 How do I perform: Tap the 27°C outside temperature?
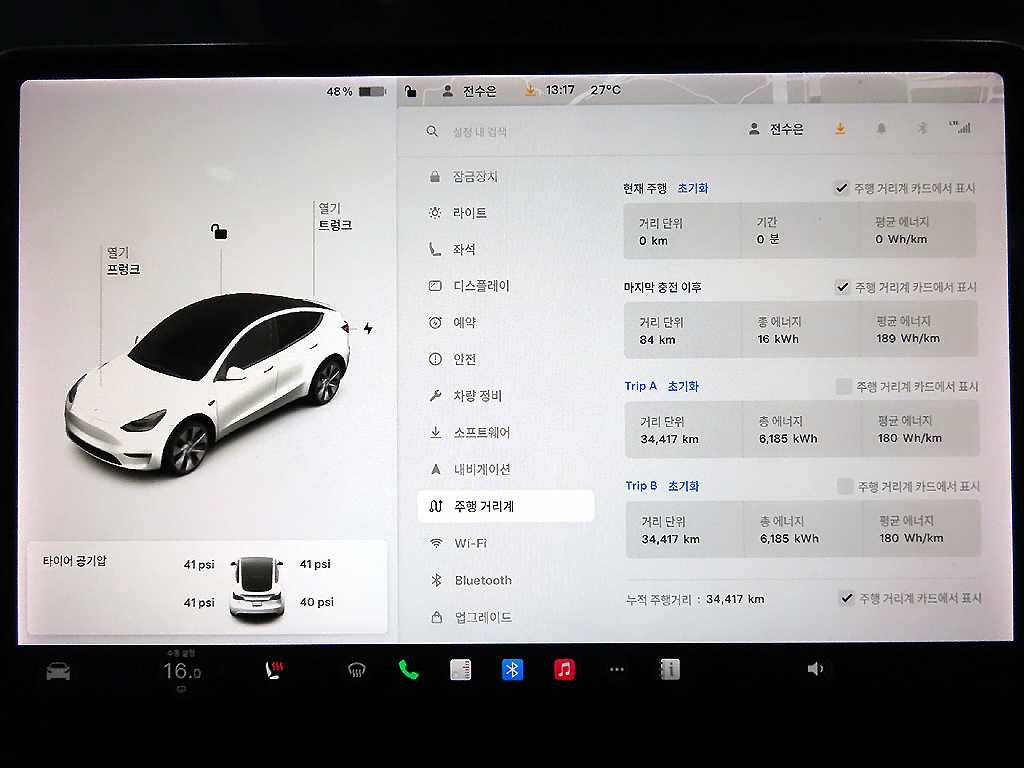click(x=605, y=90)
